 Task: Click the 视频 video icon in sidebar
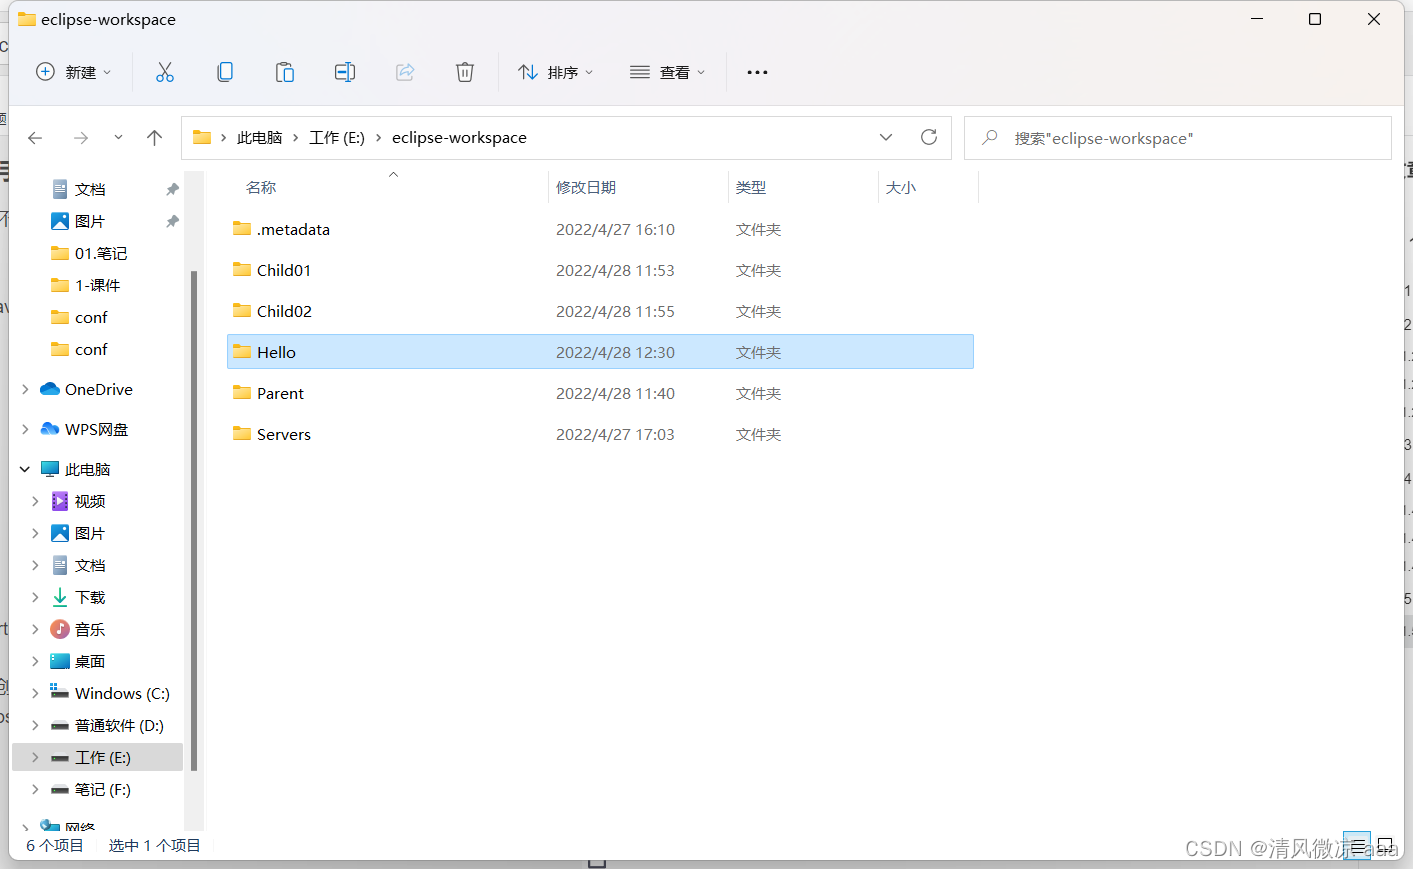click(x=60, y=501)
